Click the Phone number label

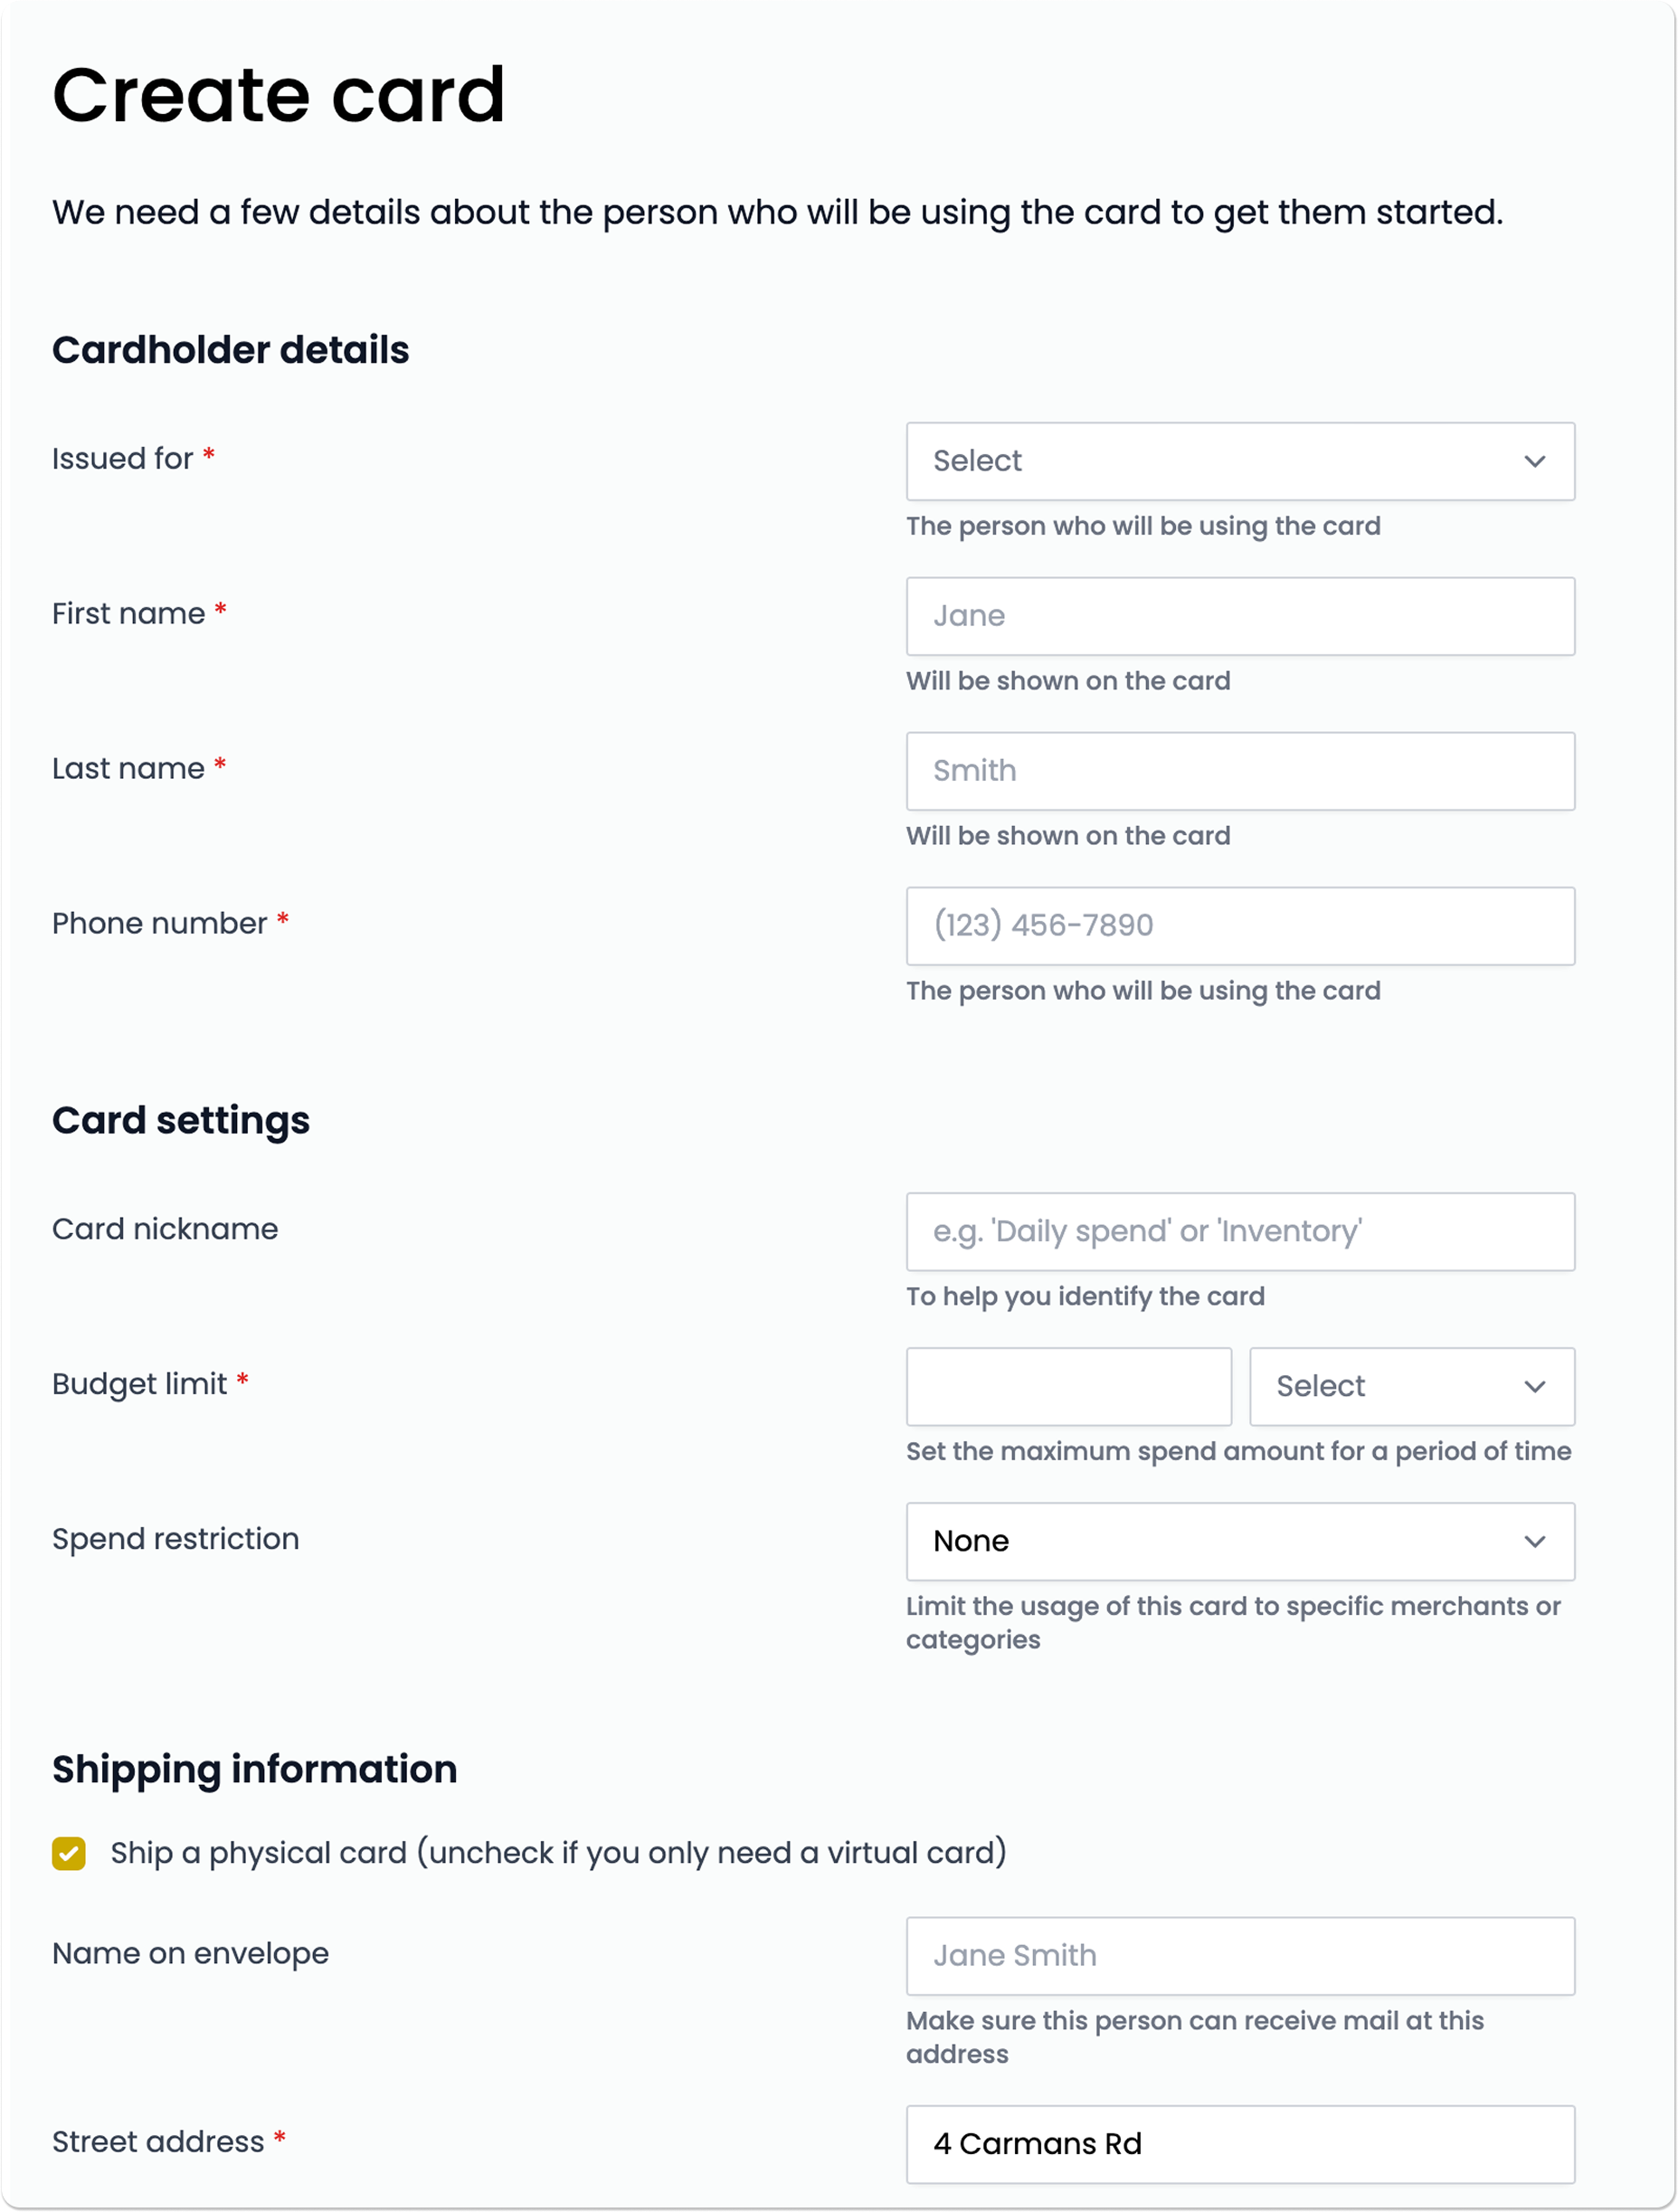pyautogui.click(x=159, y=924)
